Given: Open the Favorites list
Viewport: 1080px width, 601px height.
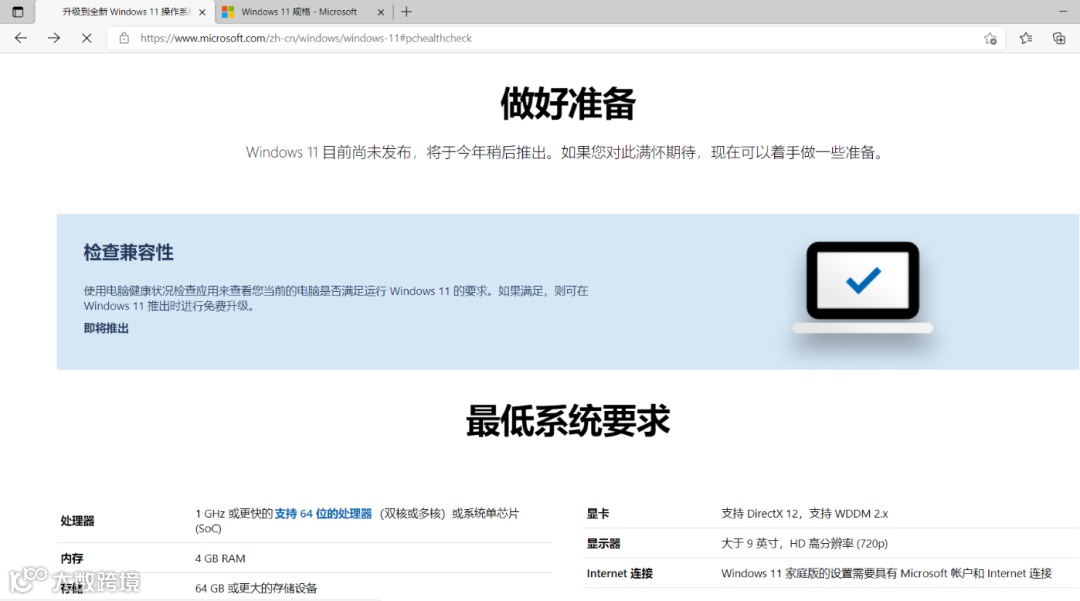Looking at the screenshot, I should pos(1026,38).
